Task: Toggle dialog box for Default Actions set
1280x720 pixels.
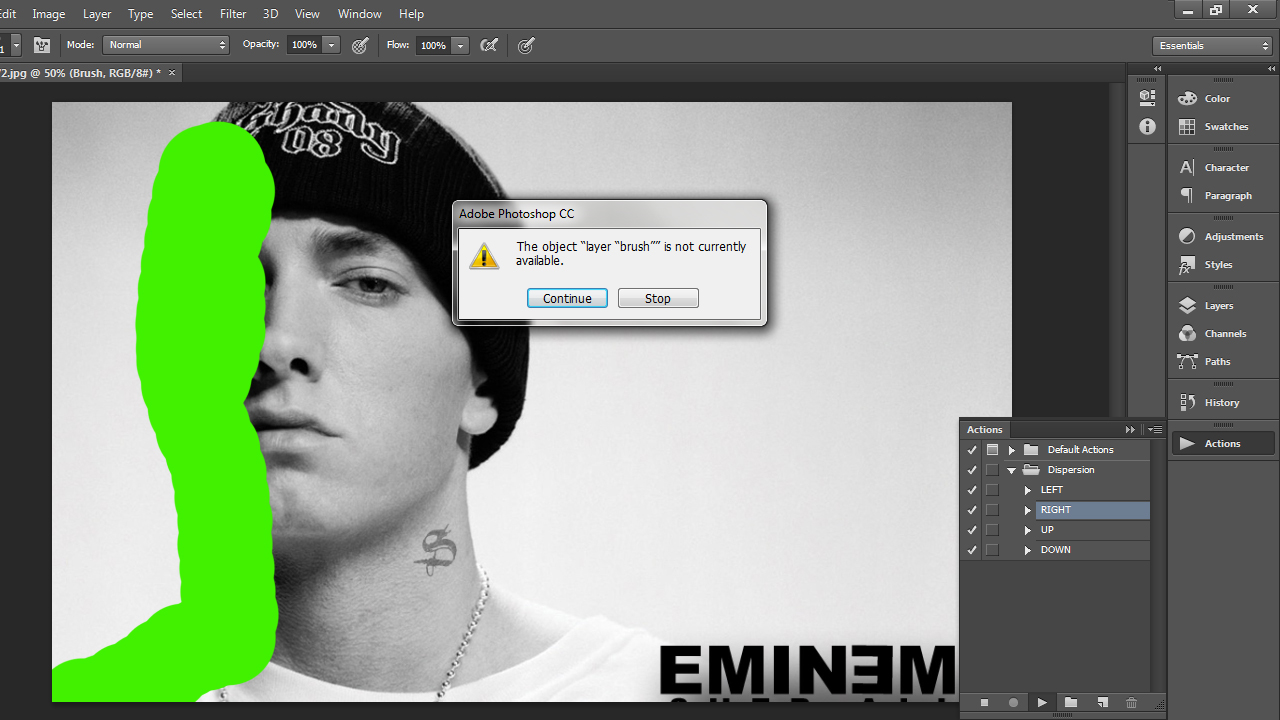Action: pos(992,450)
